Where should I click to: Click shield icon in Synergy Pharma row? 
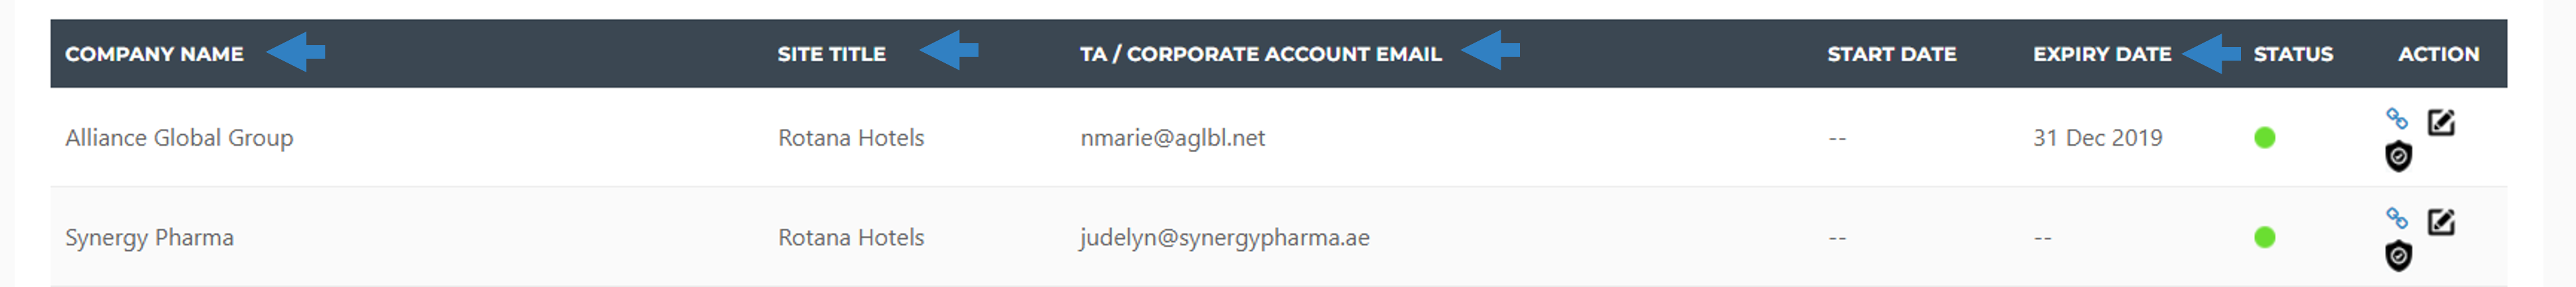pyautogui.click(x=2398, y=257)
